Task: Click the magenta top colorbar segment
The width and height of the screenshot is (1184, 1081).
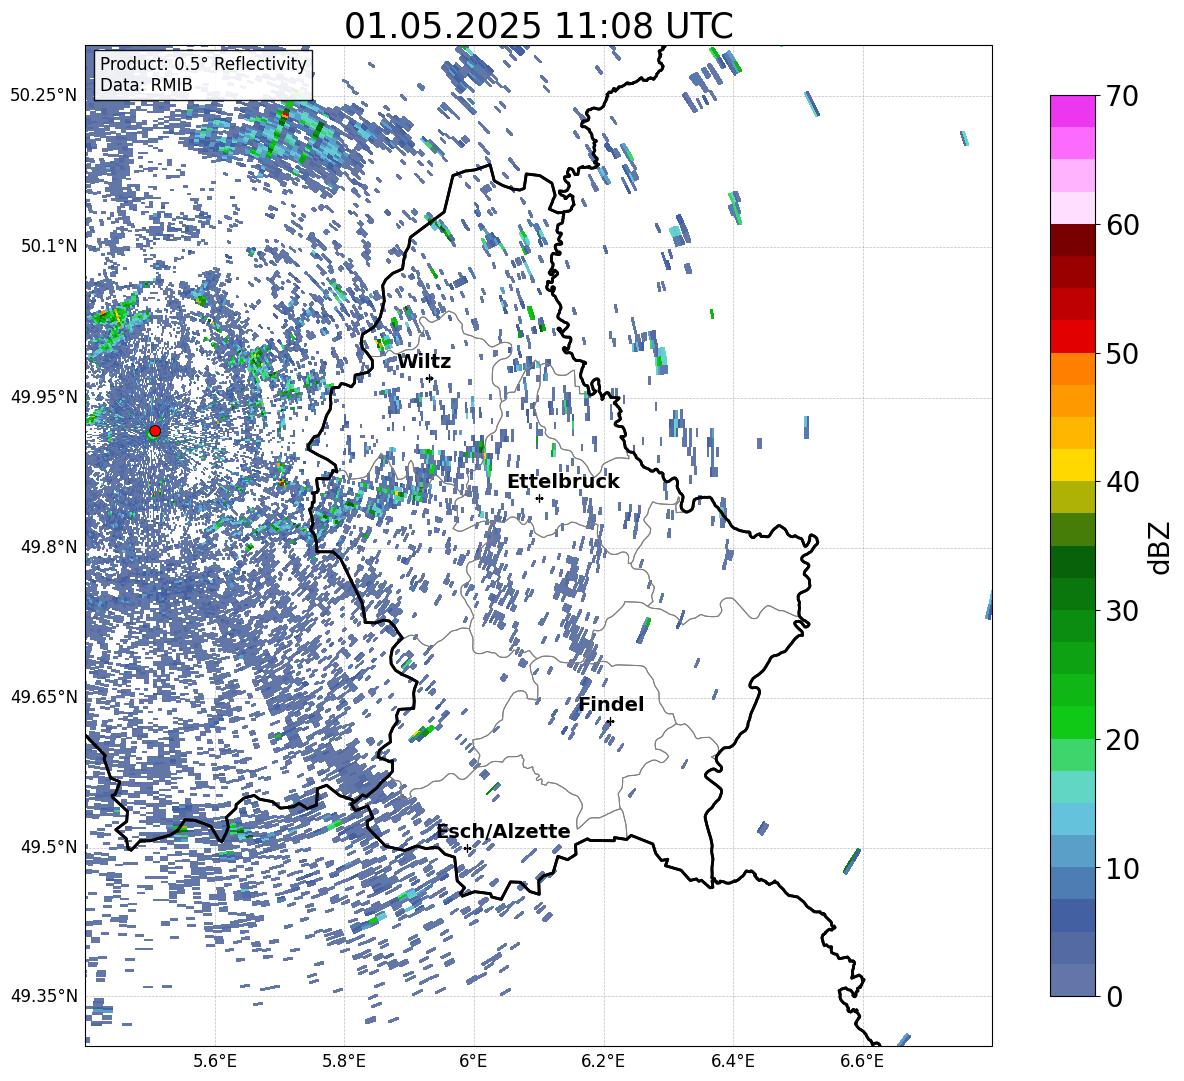Action: [1072, 111]
